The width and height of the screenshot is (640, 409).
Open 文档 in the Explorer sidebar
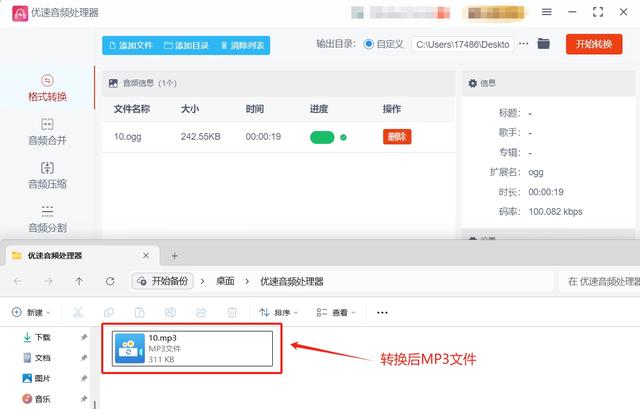click(x=37, y=358)
